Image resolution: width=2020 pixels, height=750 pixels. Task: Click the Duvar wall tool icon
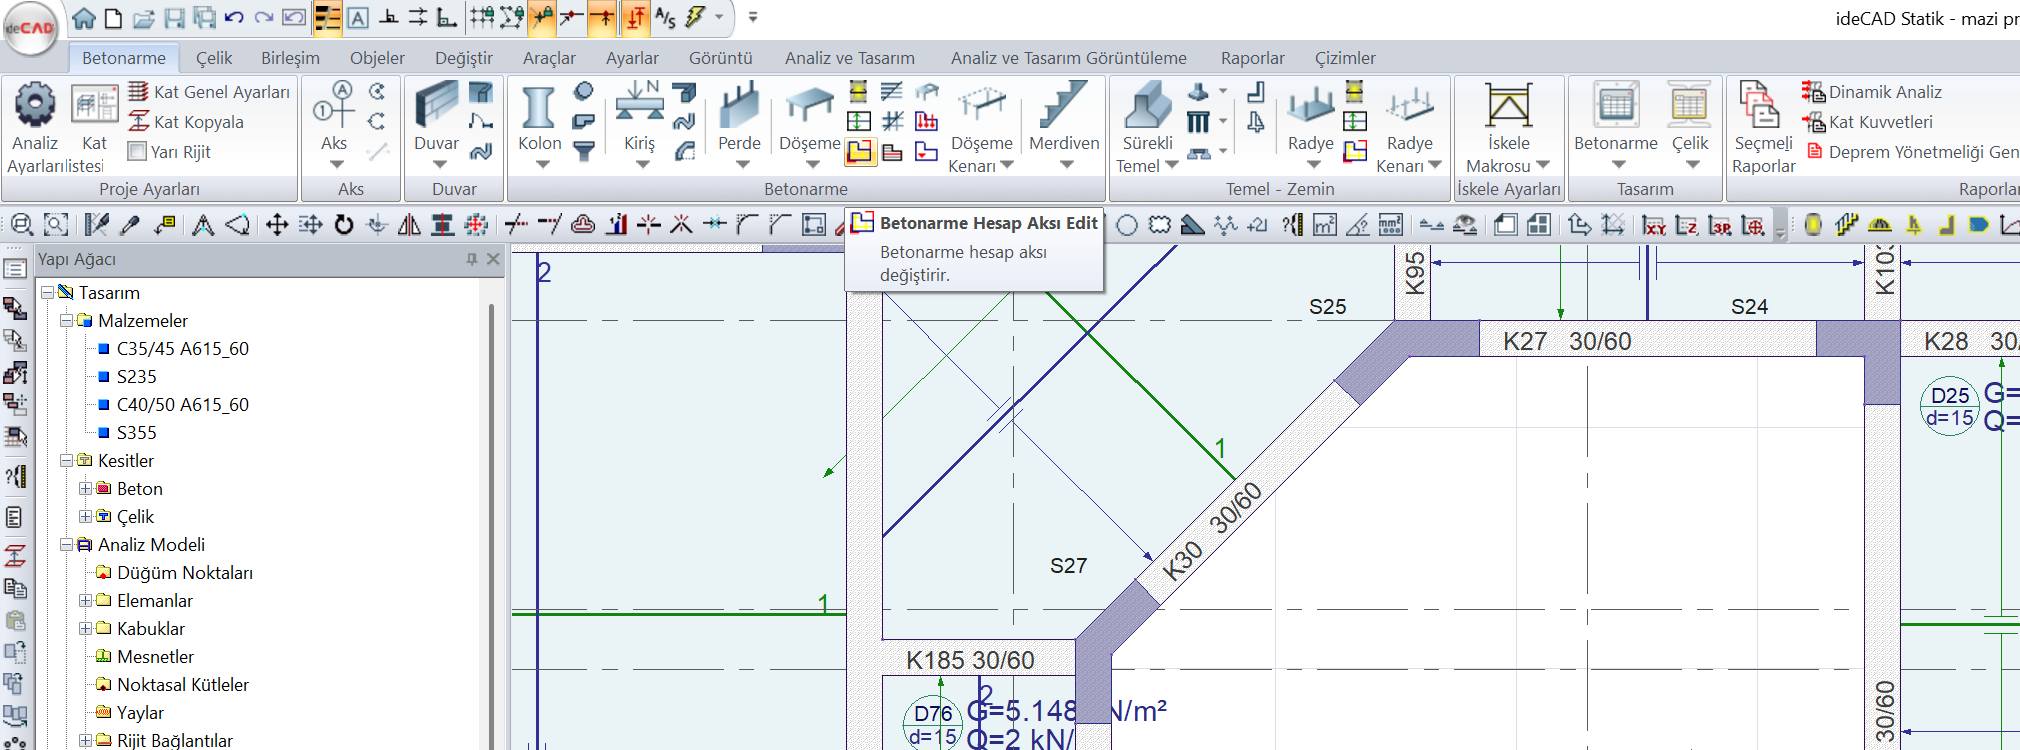[x=437, y=105]
